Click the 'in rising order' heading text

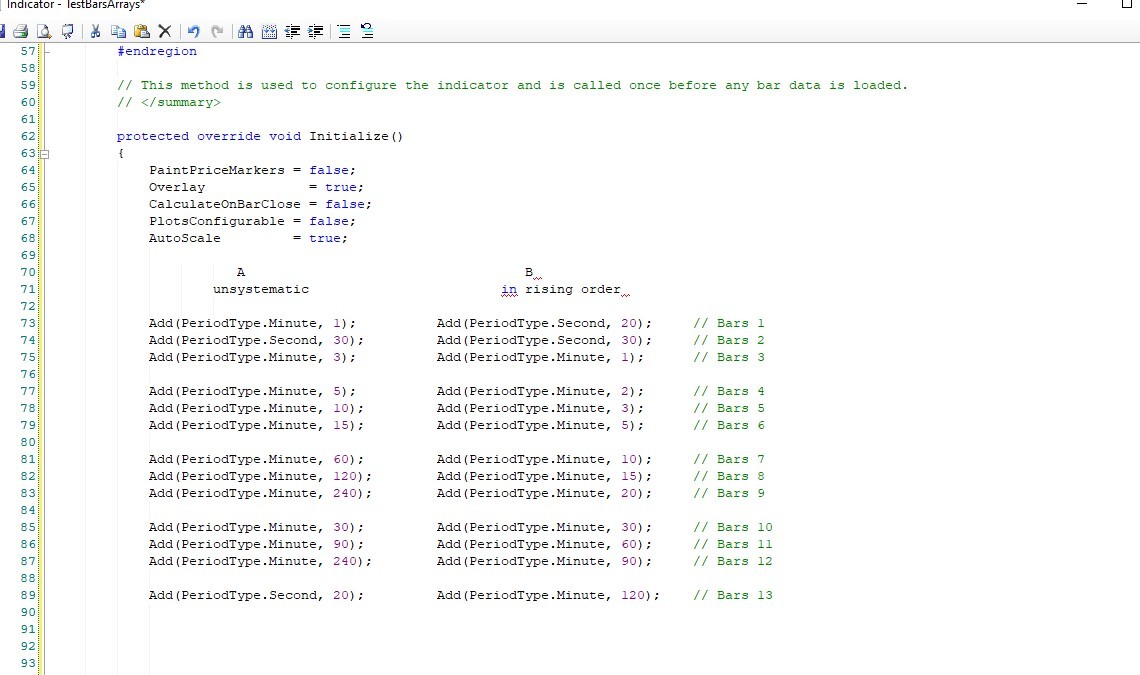561,289
